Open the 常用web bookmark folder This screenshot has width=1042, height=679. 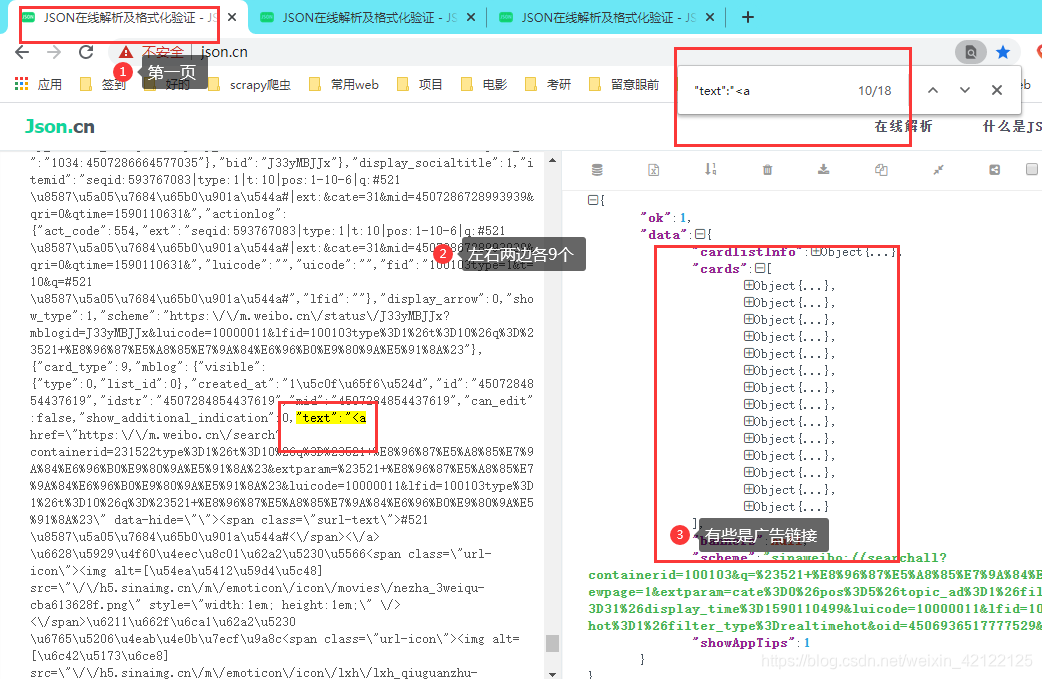pyautogui.click(x=345, y=84)
